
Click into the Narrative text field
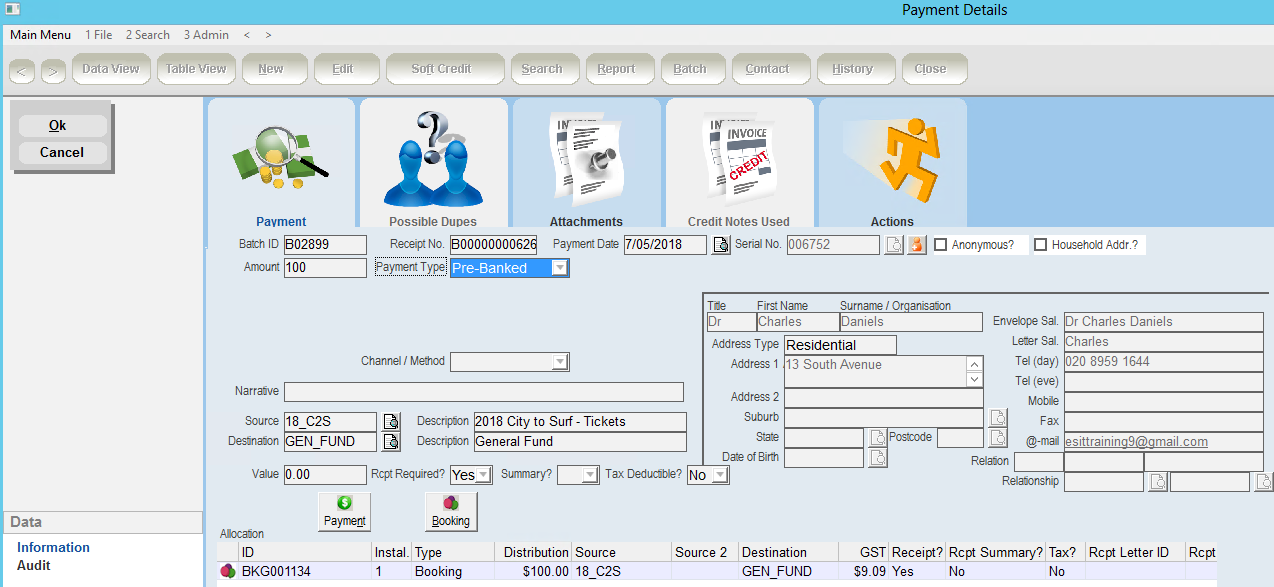[x=483, y=392]
